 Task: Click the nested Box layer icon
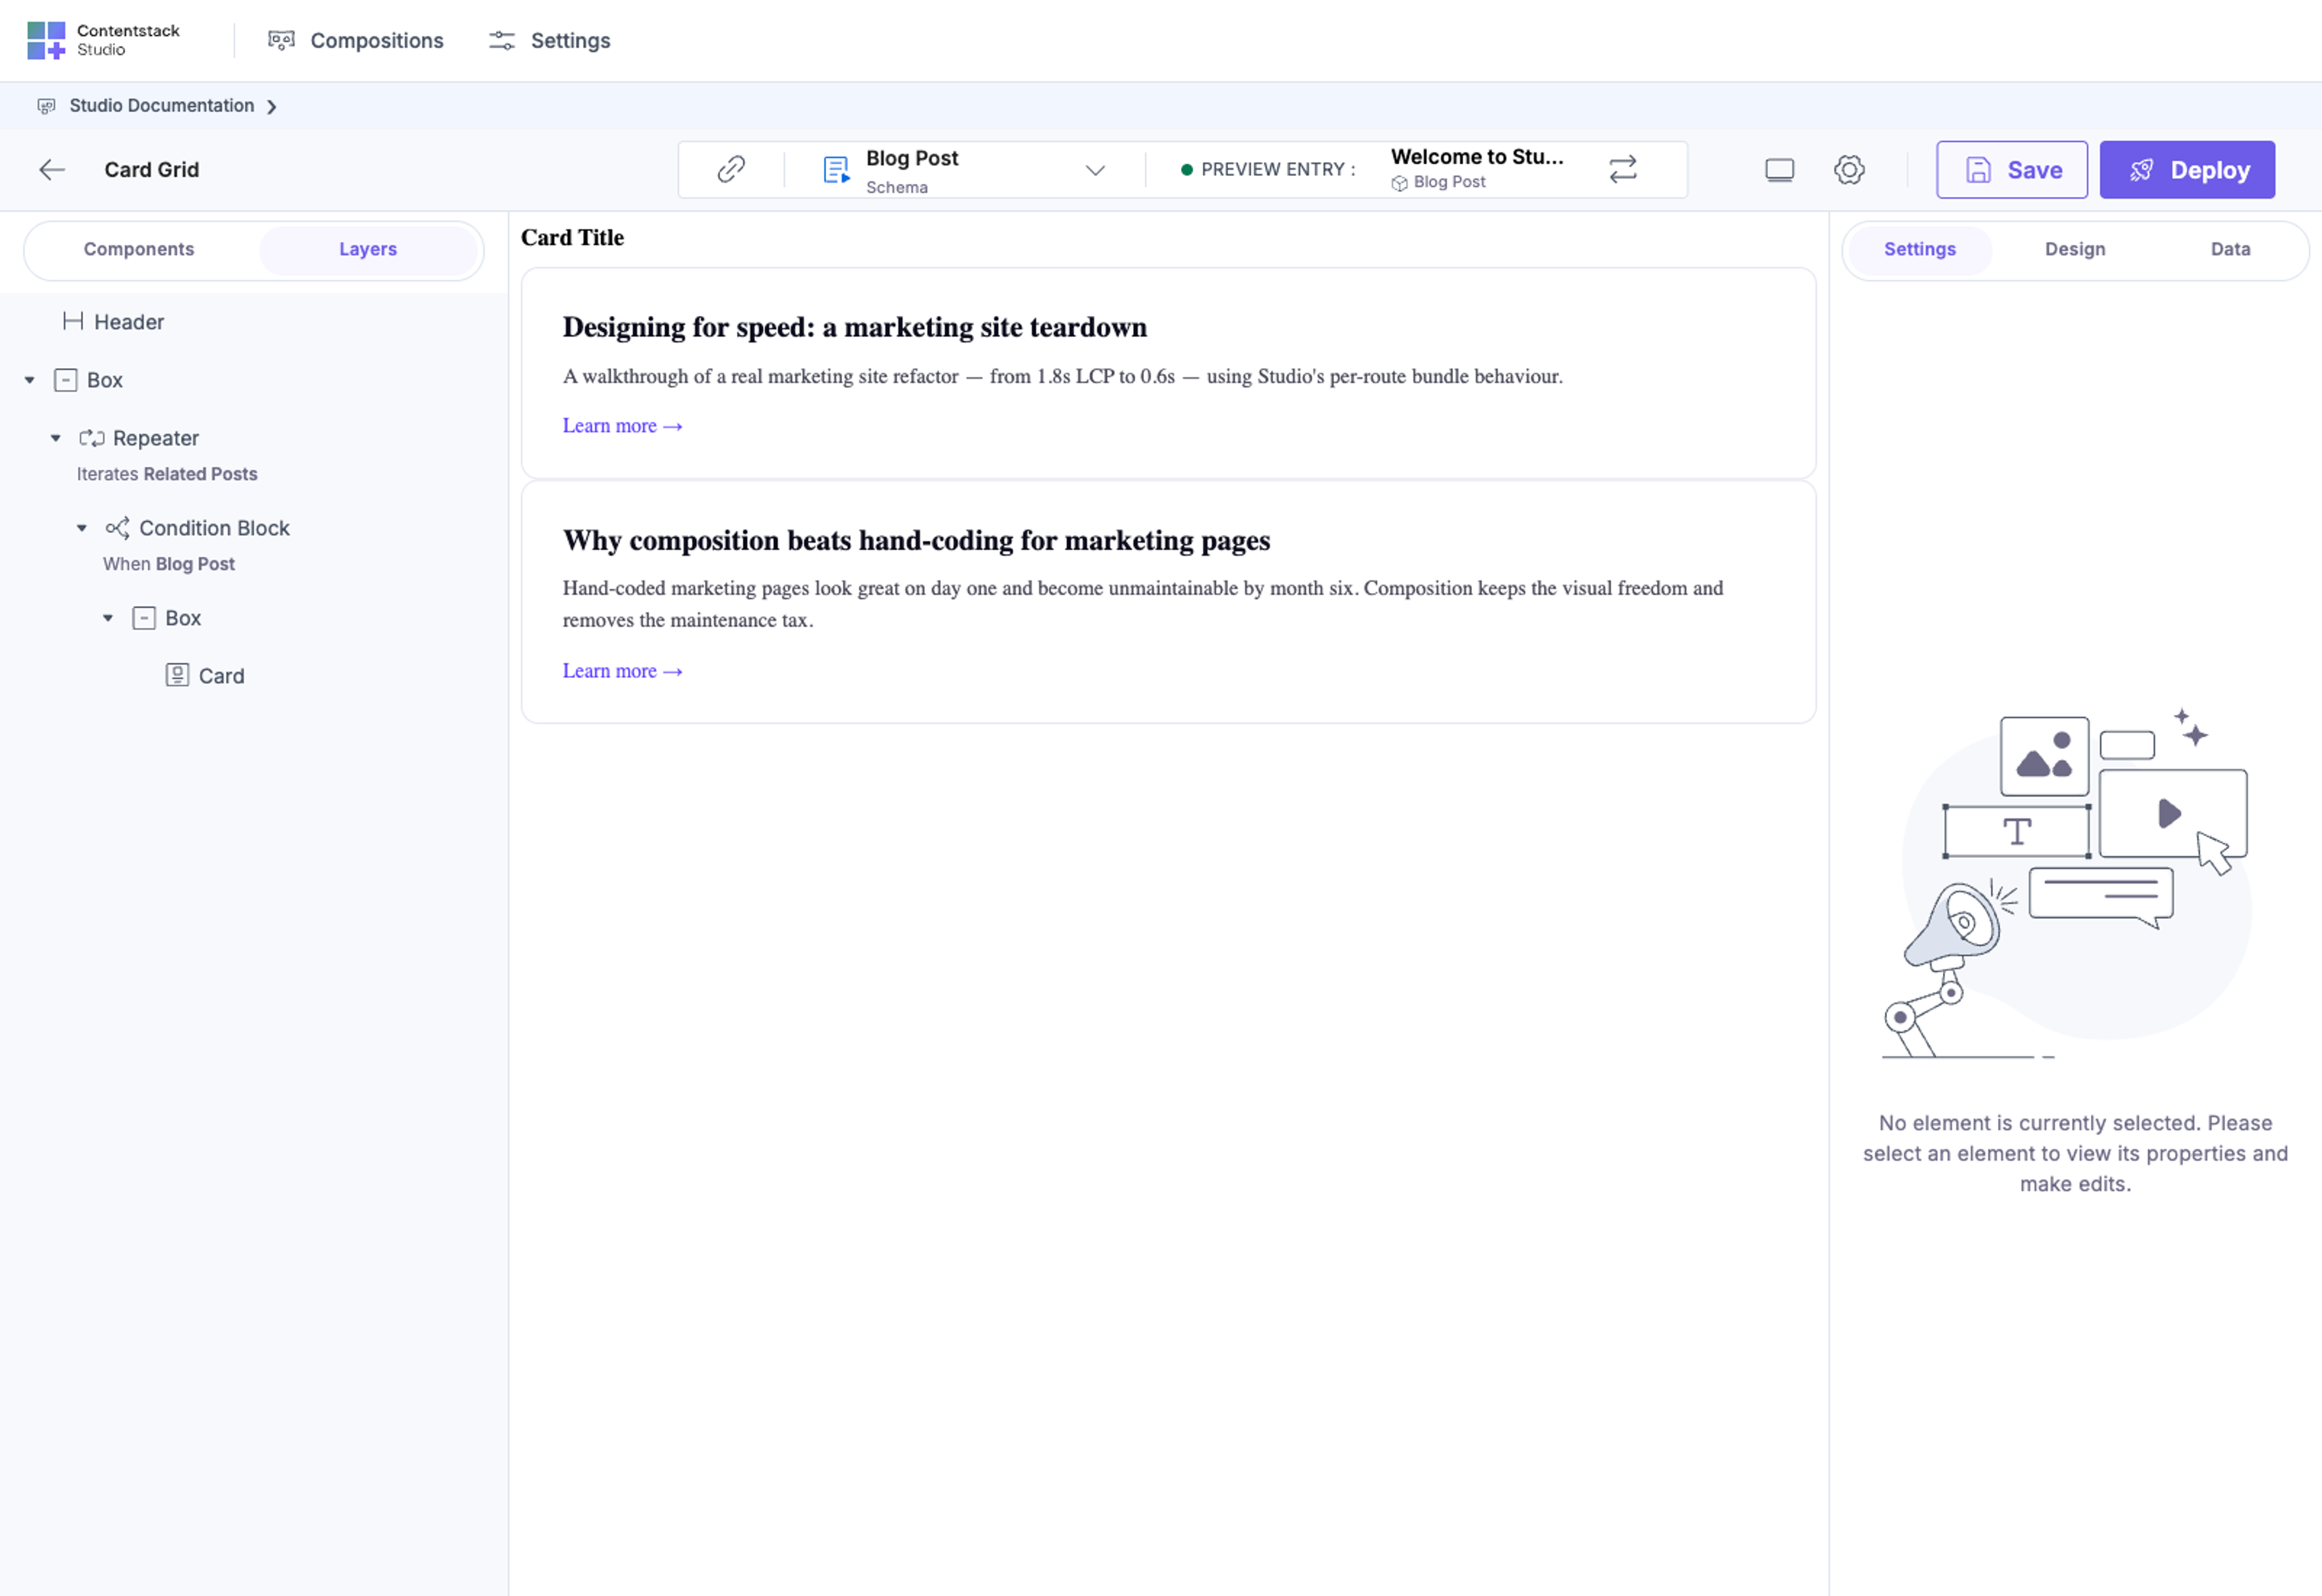coord(144,618)
